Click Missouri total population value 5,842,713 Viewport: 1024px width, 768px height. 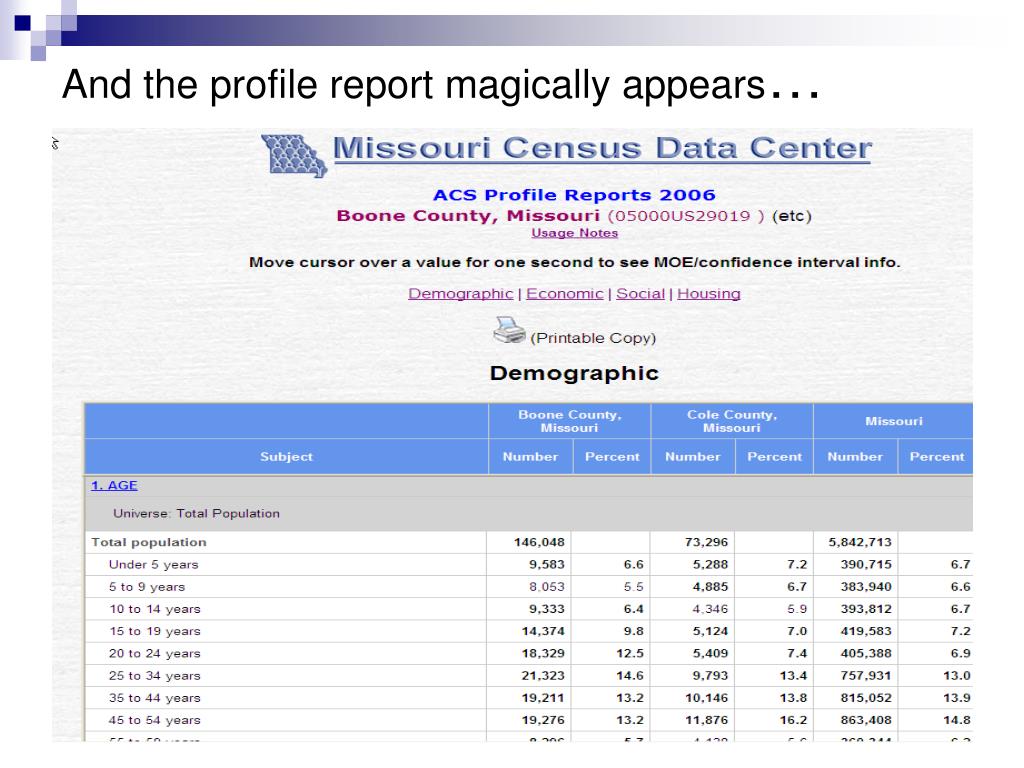860,542
